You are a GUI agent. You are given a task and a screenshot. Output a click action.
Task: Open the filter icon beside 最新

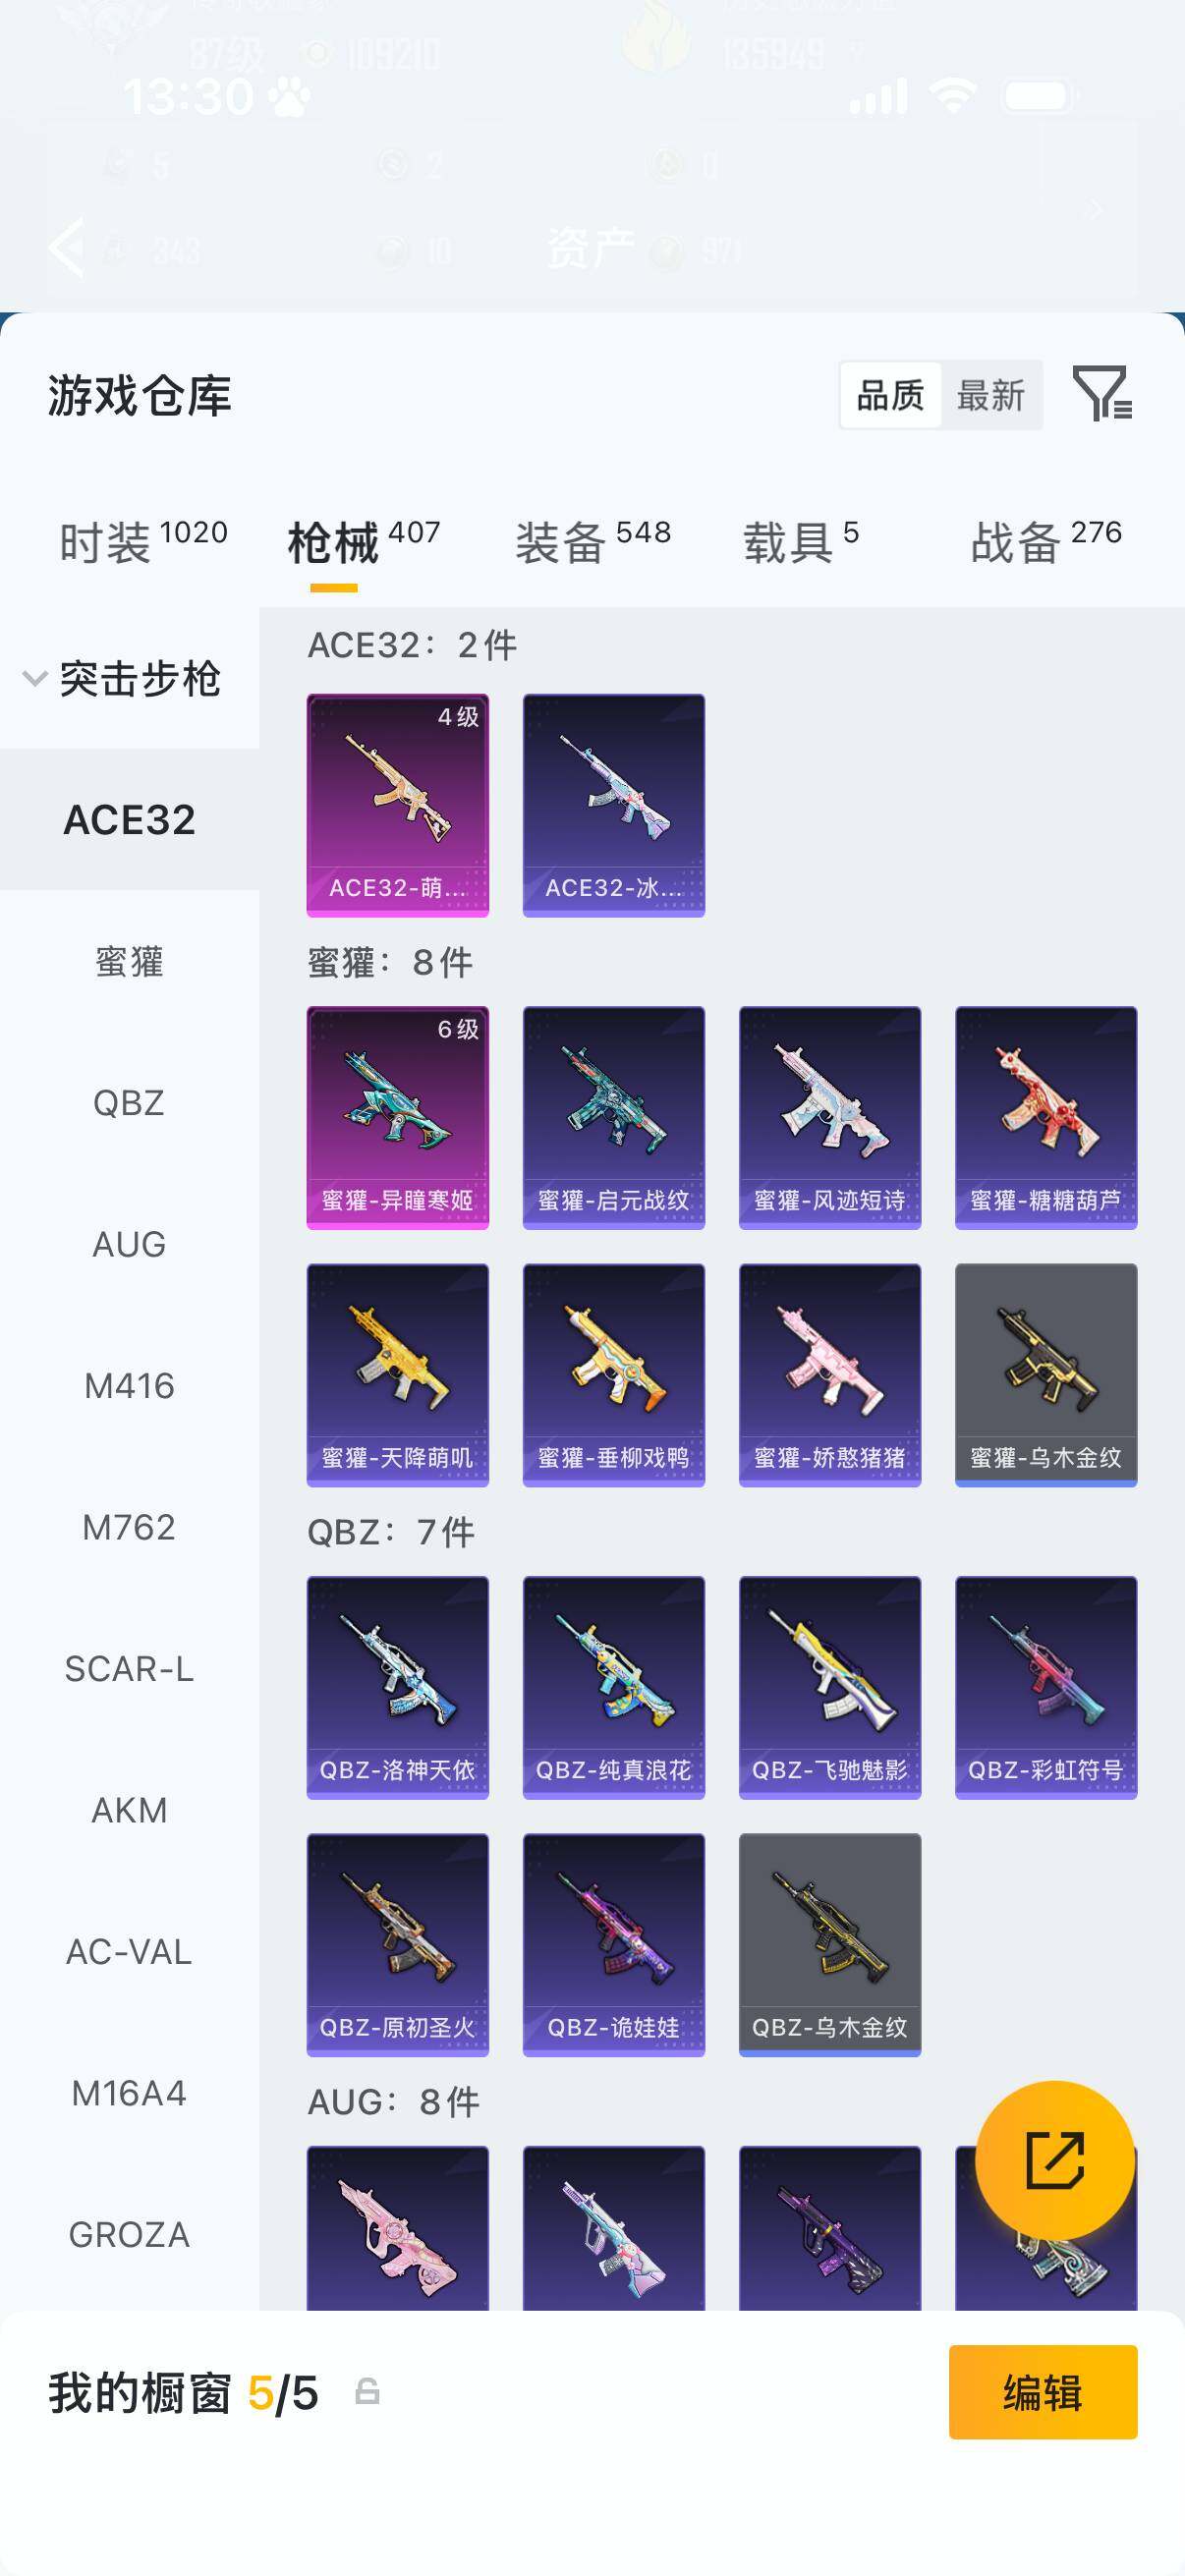1102,393
